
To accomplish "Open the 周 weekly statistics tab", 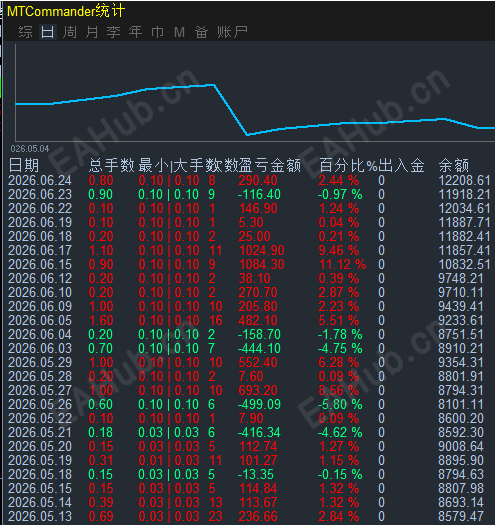I will 70,32.
